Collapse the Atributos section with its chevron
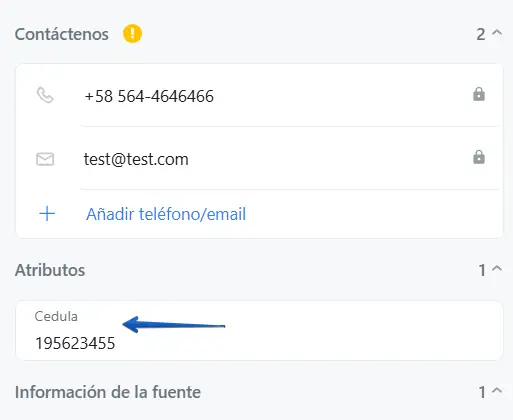The image size is (513, 420). [497, 268]
